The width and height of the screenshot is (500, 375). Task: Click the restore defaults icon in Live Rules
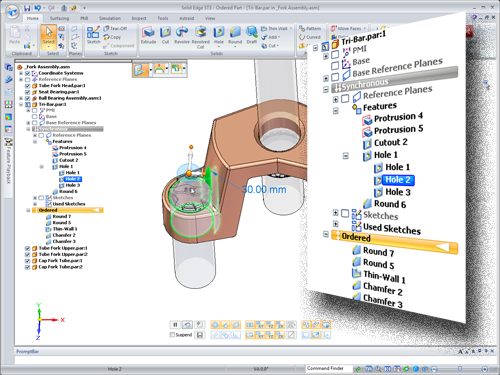[187, 324]
